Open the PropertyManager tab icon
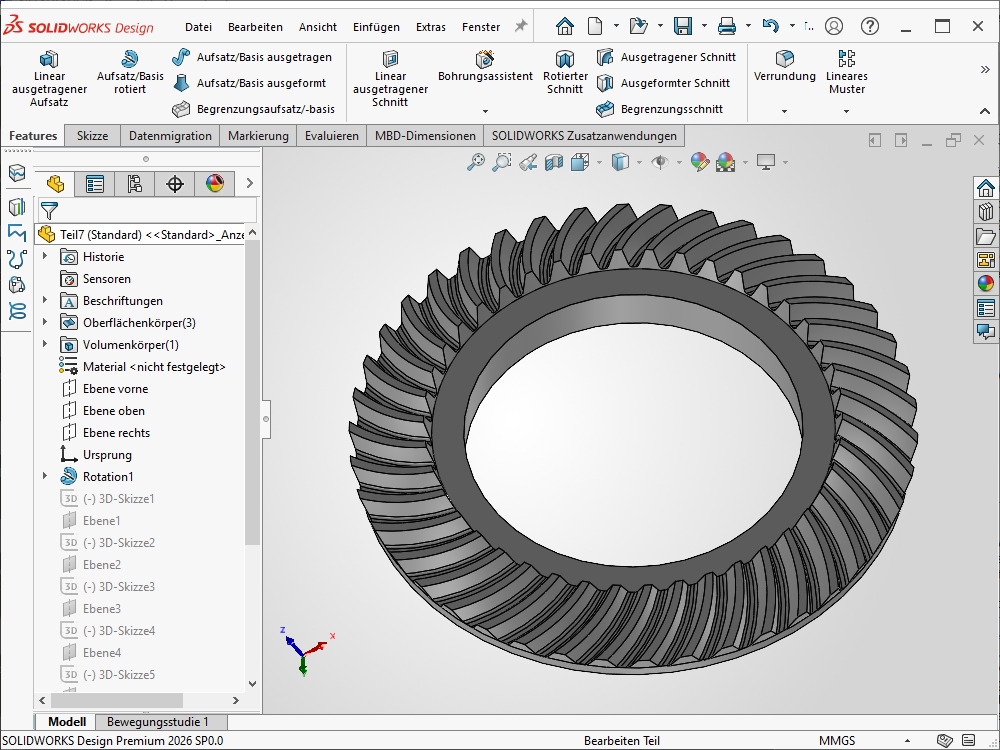Image resolution: width=1000 pixels, height=750 pixels. (x=95, y=183)
